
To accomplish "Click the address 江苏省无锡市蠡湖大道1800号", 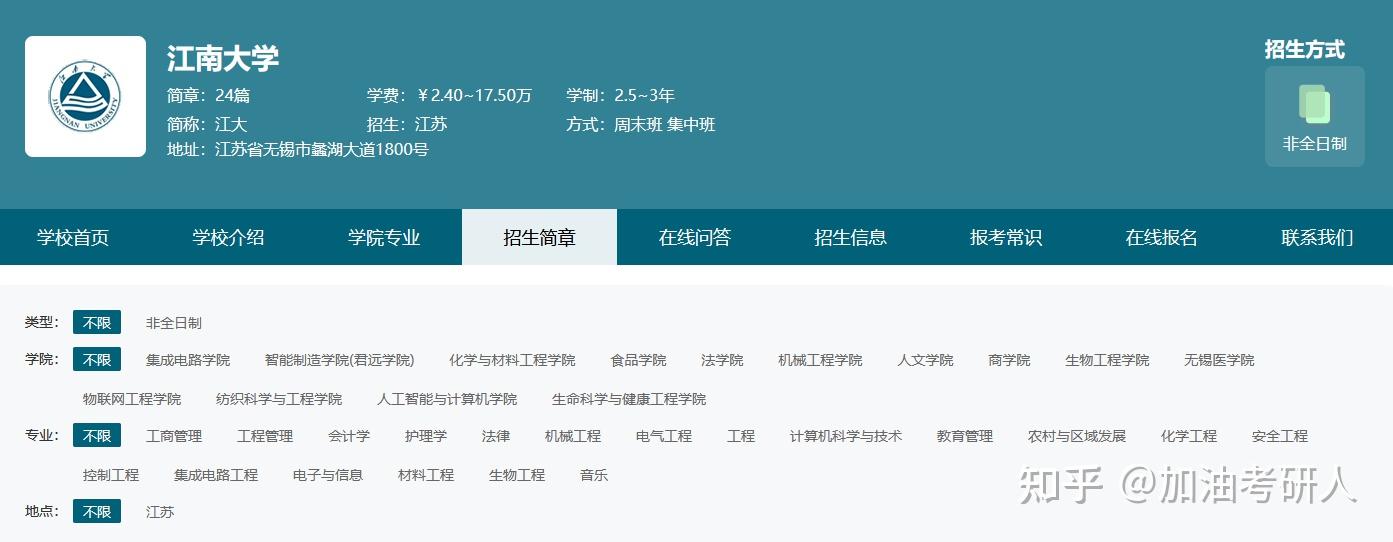I will point(298,150).
